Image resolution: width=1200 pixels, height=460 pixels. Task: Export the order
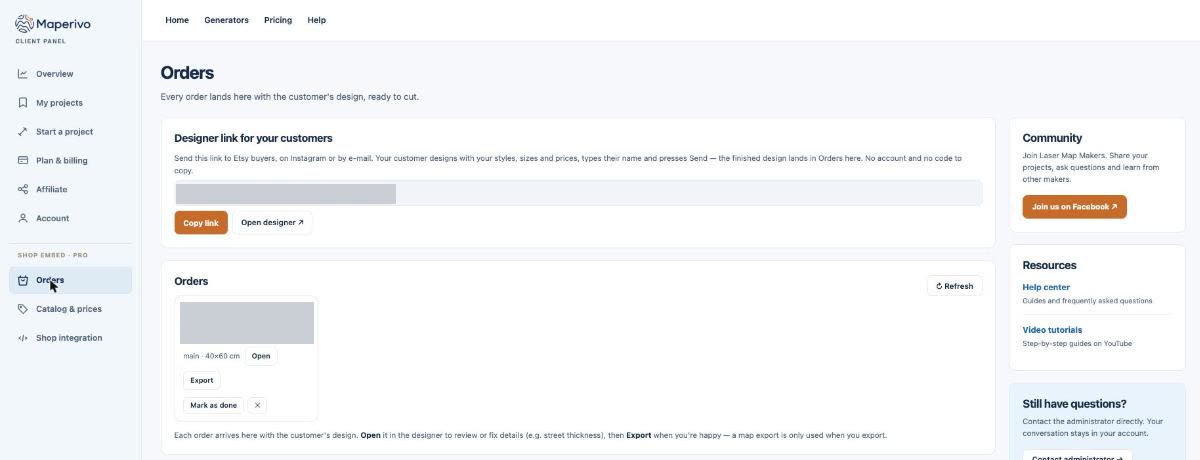point(202,380)
